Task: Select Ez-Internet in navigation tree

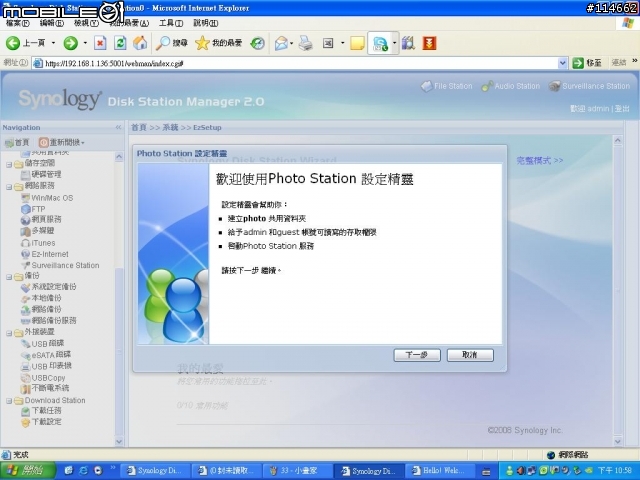Action: click(45, 254)
